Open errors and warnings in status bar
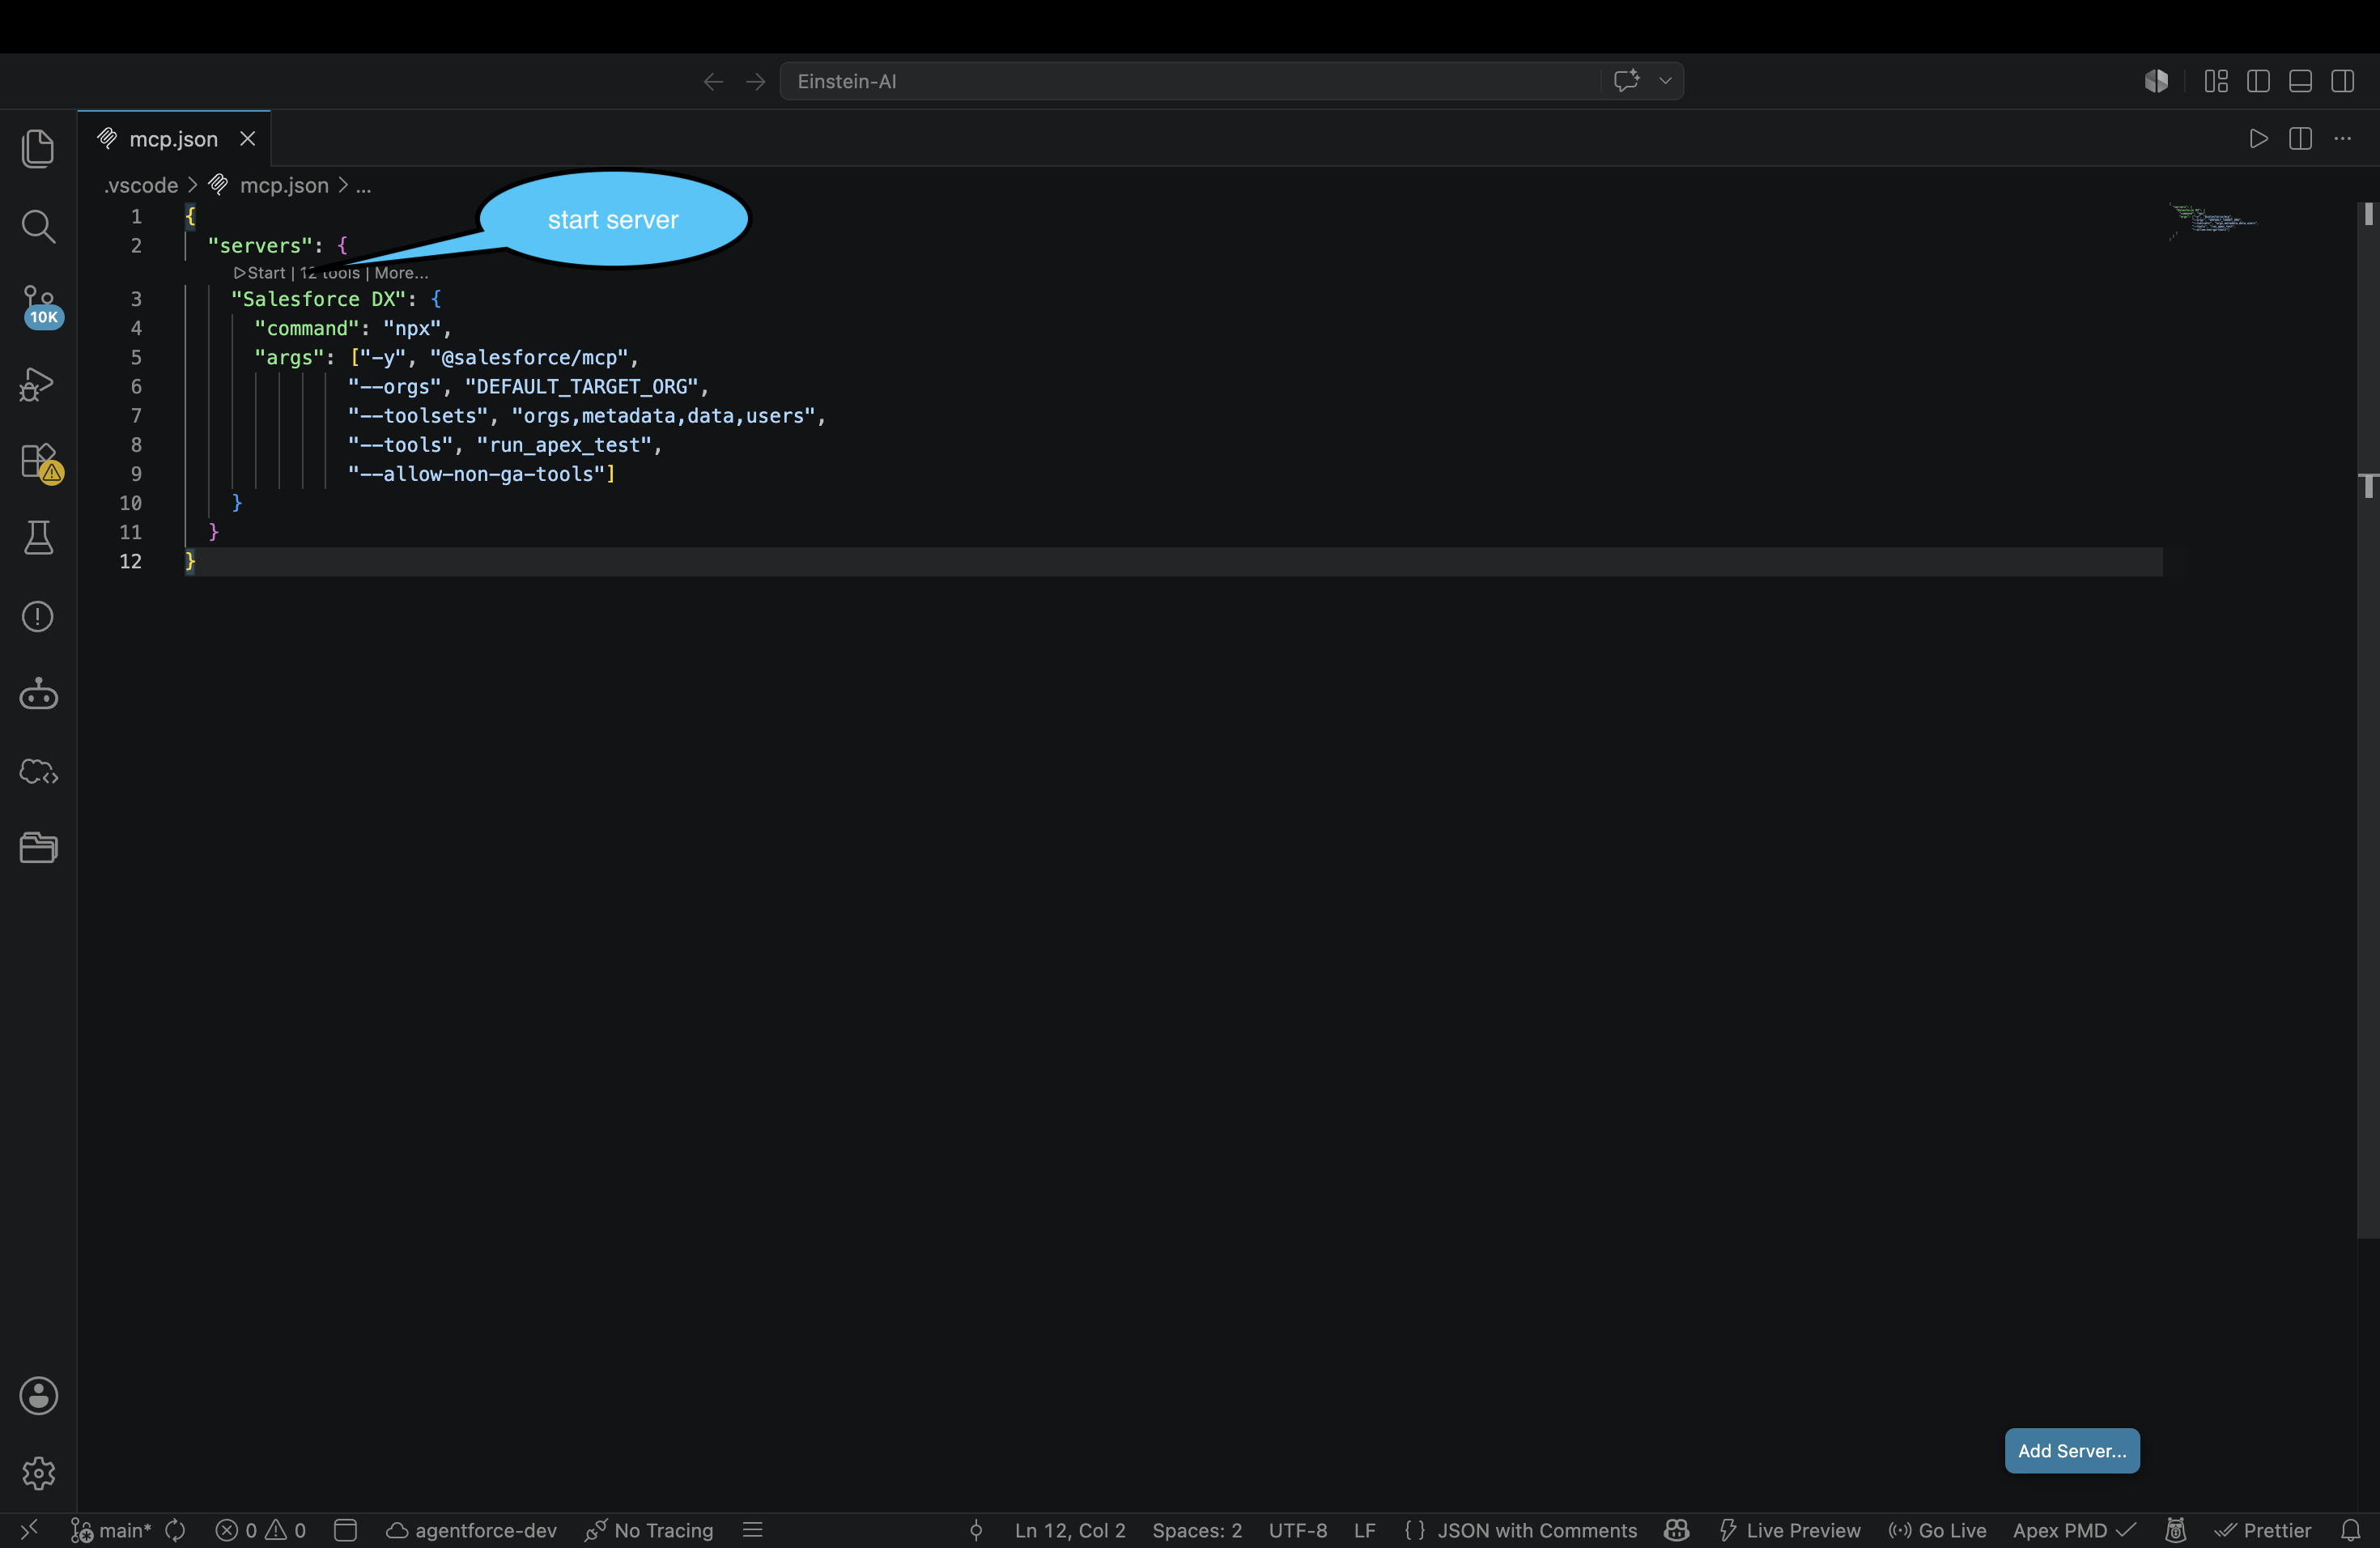 (261, 1530)
